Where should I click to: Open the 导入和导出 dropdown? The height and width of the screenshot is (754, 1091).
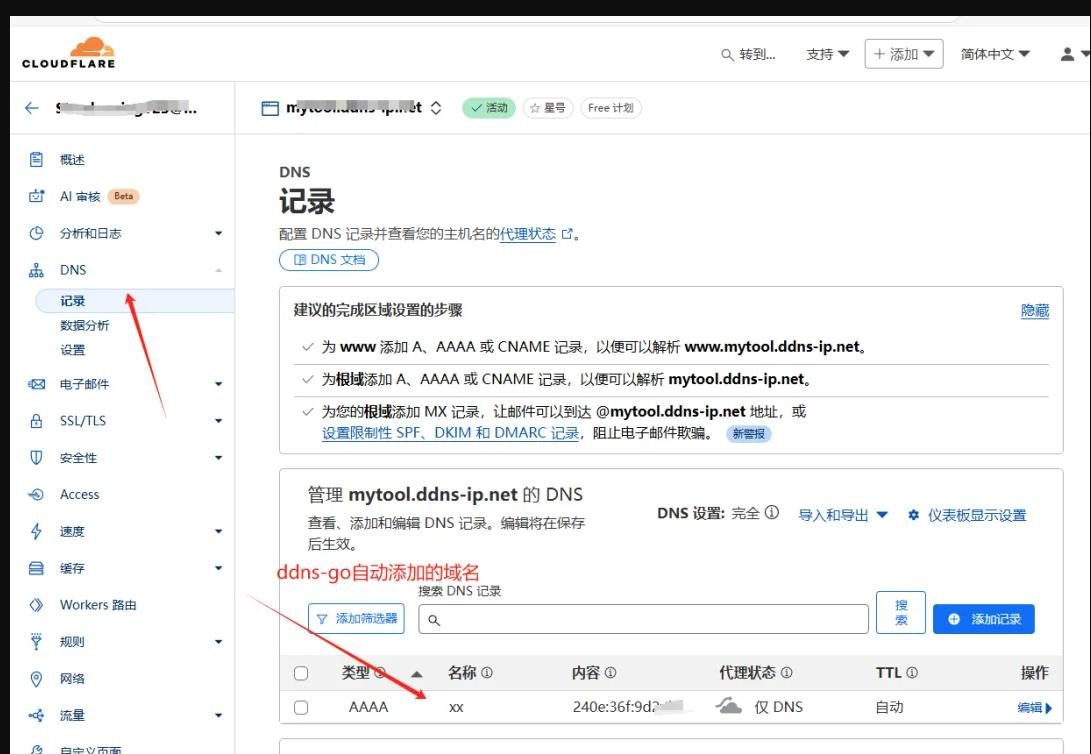(843, 515)
